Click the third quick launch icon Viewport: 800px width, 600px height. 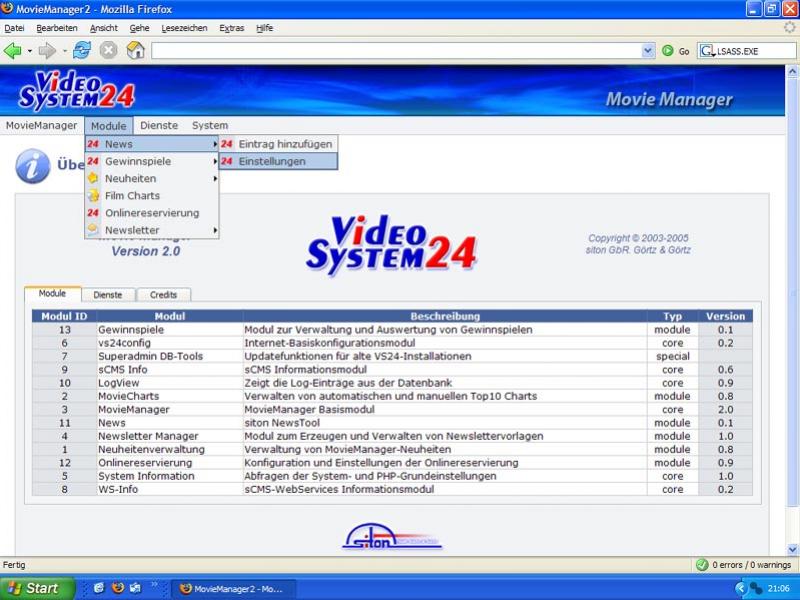pyautogui.click(x=135, y=588)
